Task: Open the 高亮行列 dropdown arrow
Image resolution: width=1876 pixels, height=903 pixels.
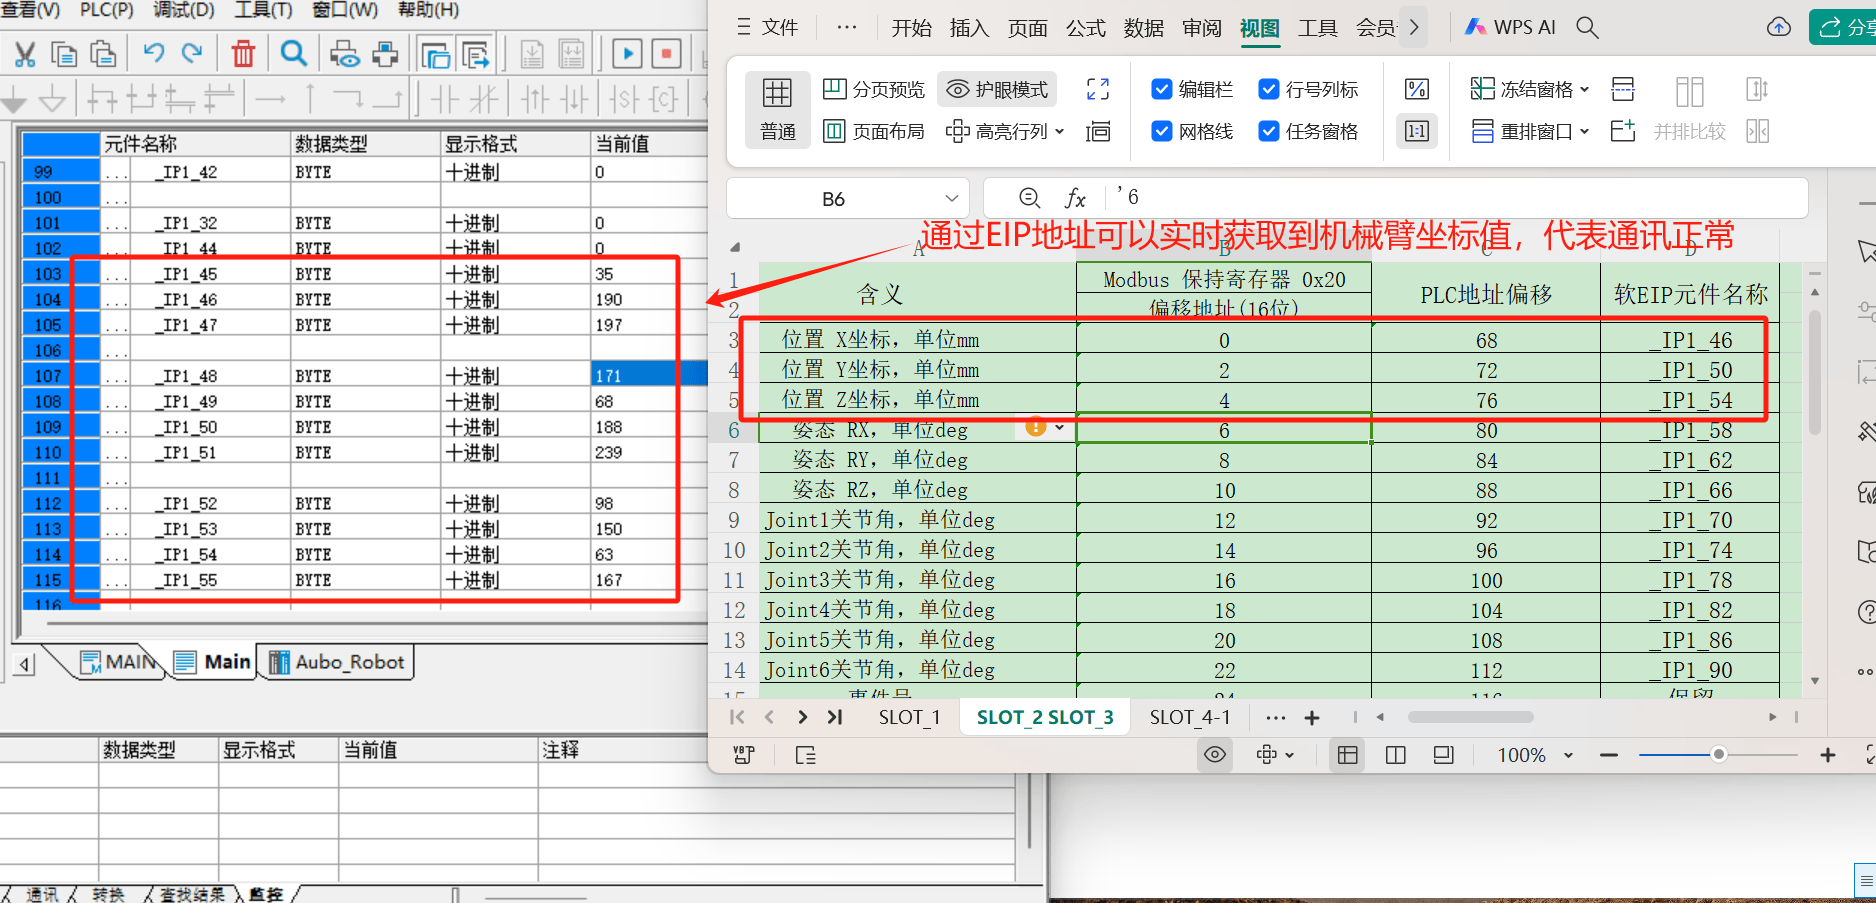Action: (1060, 132)
